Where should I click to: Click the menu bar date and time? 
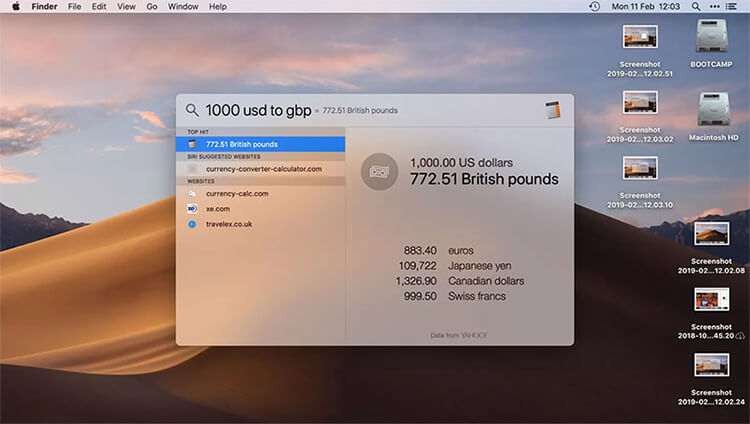pos(645,6)
